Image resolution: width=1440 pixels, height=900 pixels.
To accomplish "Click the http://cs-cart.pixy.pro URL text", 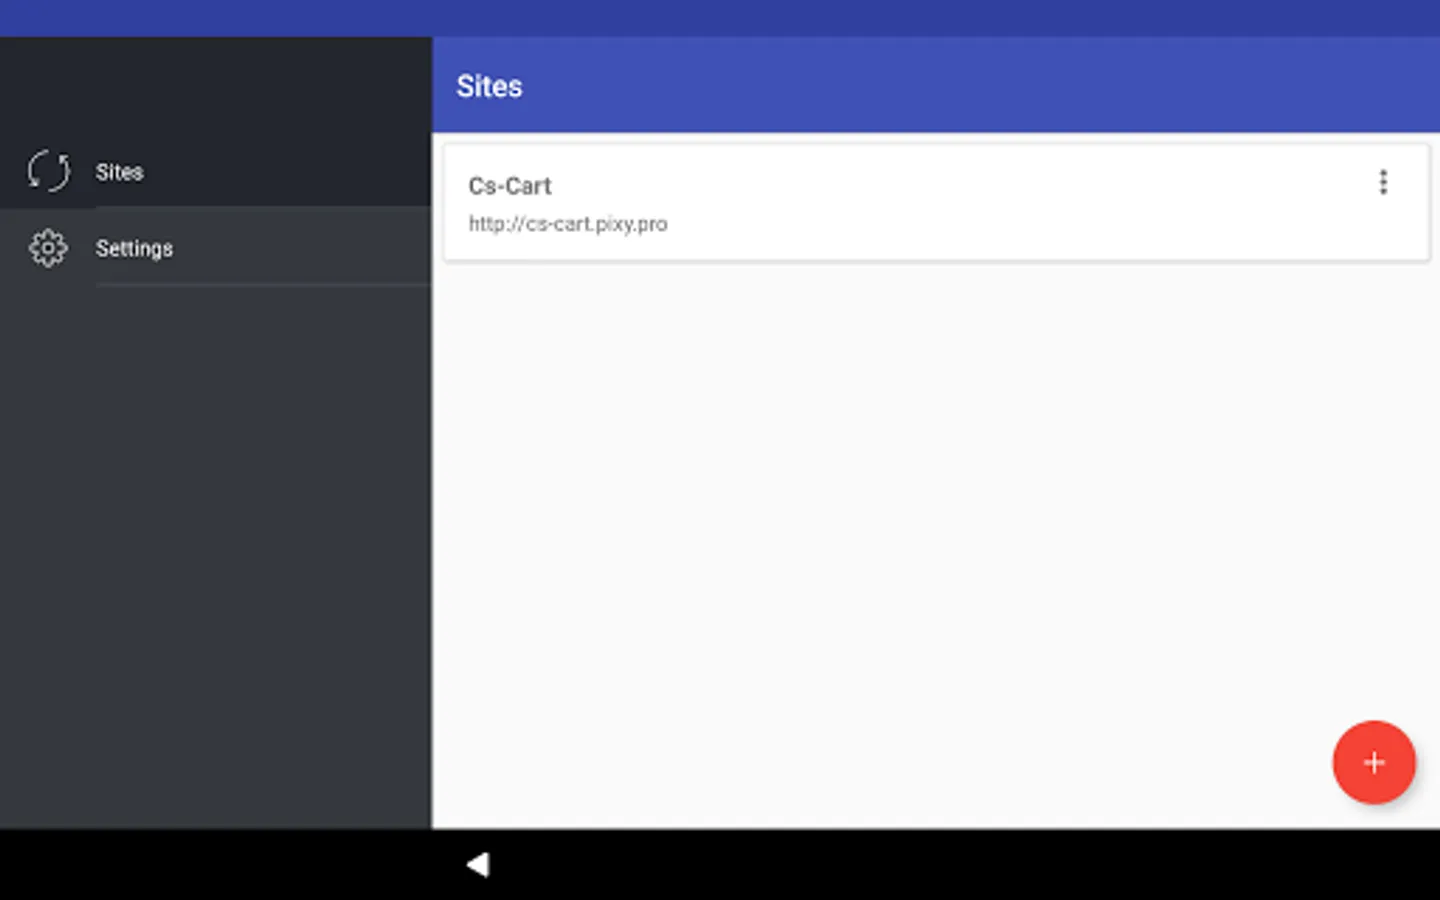I will pyautogui.click(x=568, y=224).
